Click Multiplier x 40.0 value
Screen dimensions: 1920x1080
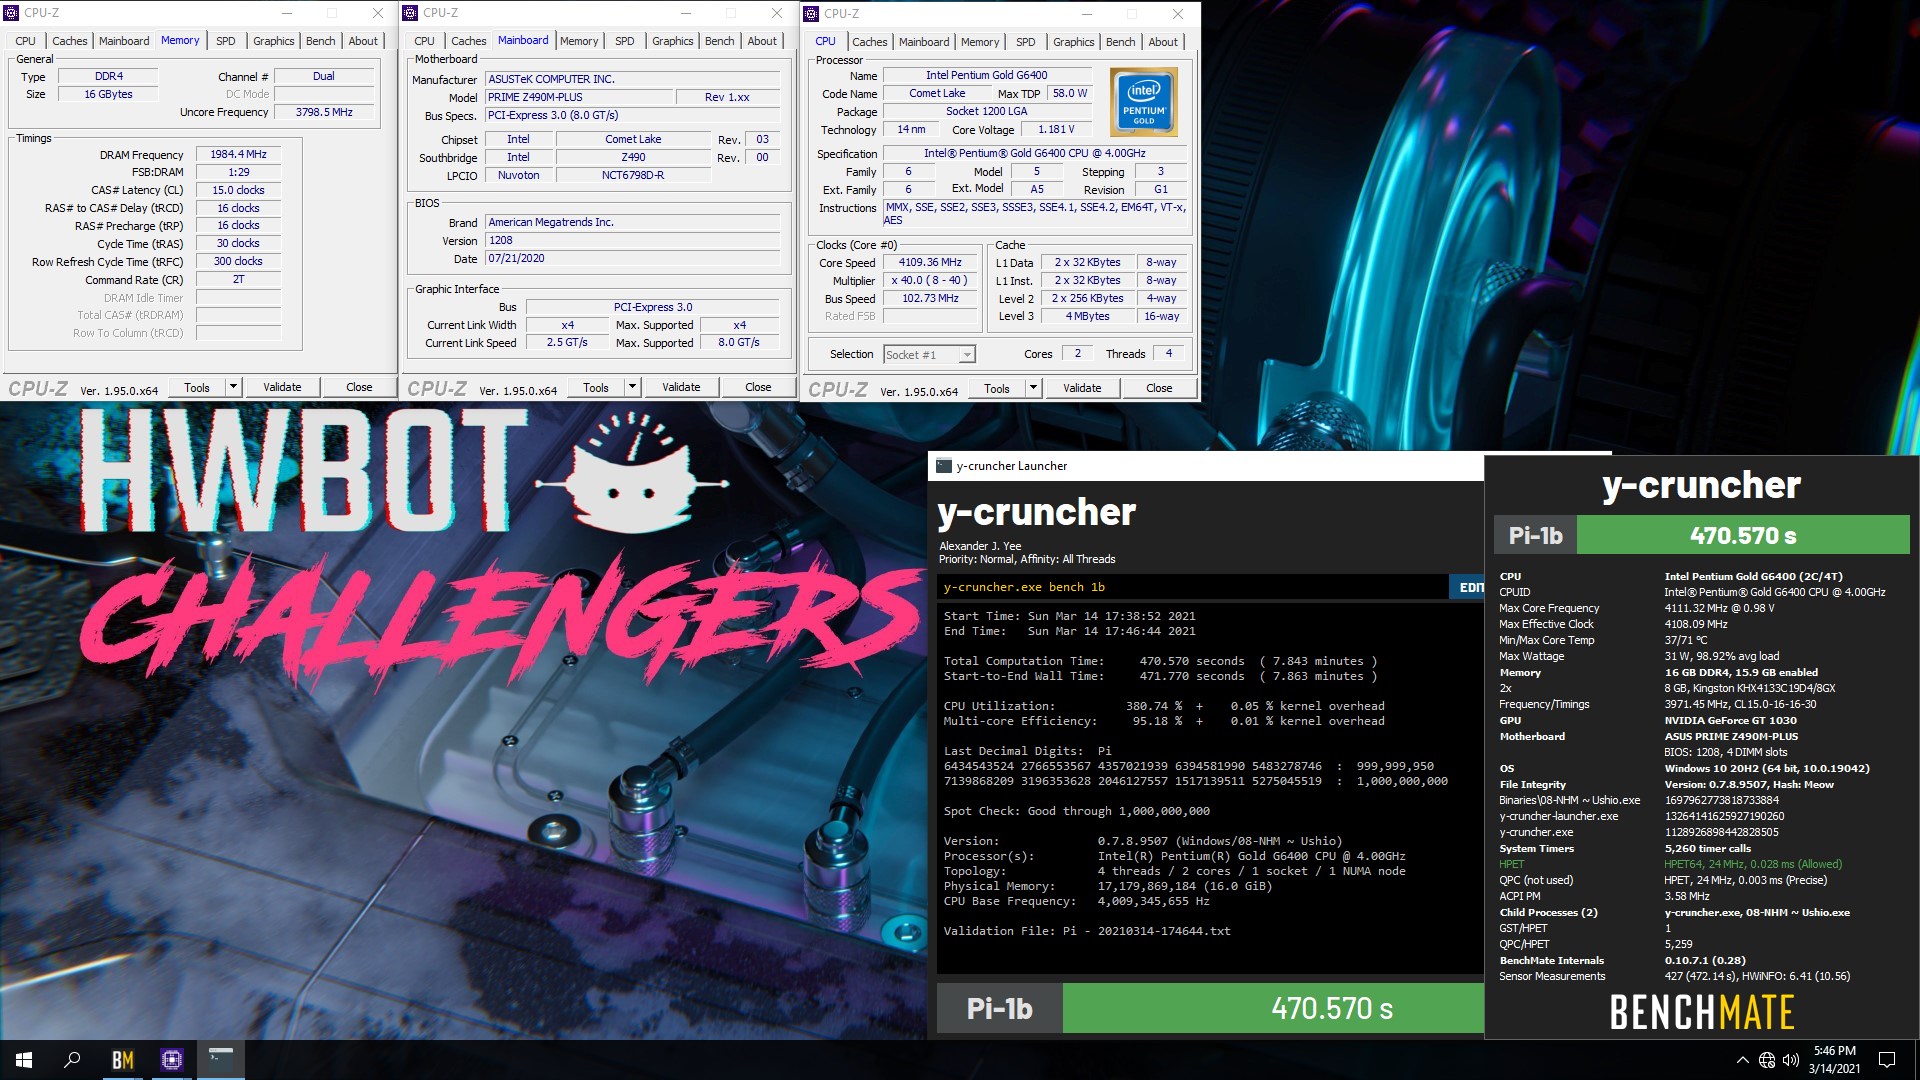[x=930, y=280]
